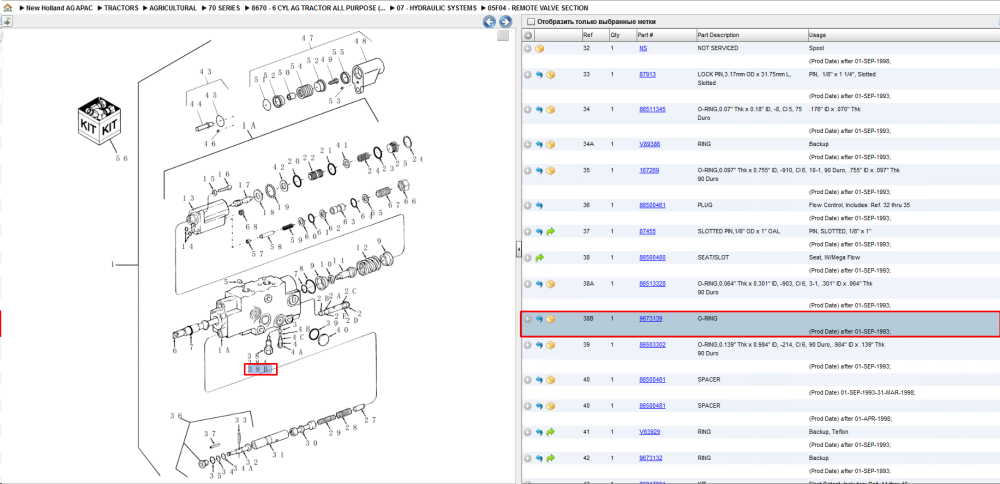Open New Holland AG APAC breadcrumb

coord(61,8)
